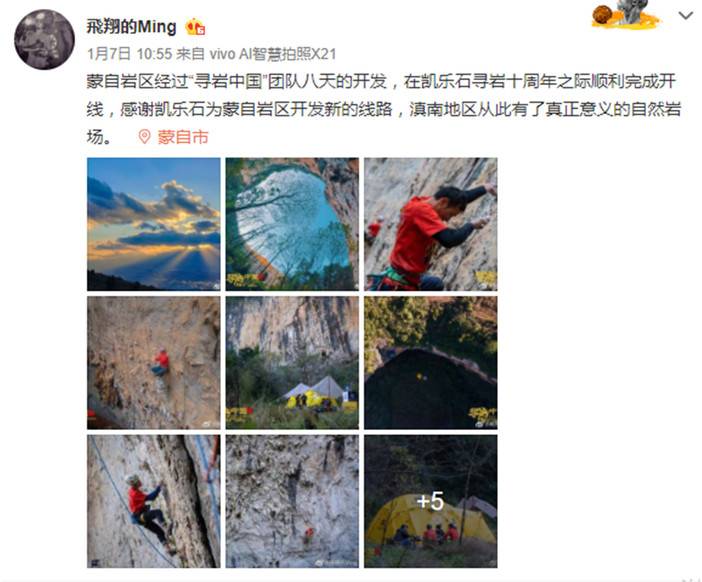Open the 蒙自市 location link
This screenshot has height=582, width=702.
pos(183,137)
